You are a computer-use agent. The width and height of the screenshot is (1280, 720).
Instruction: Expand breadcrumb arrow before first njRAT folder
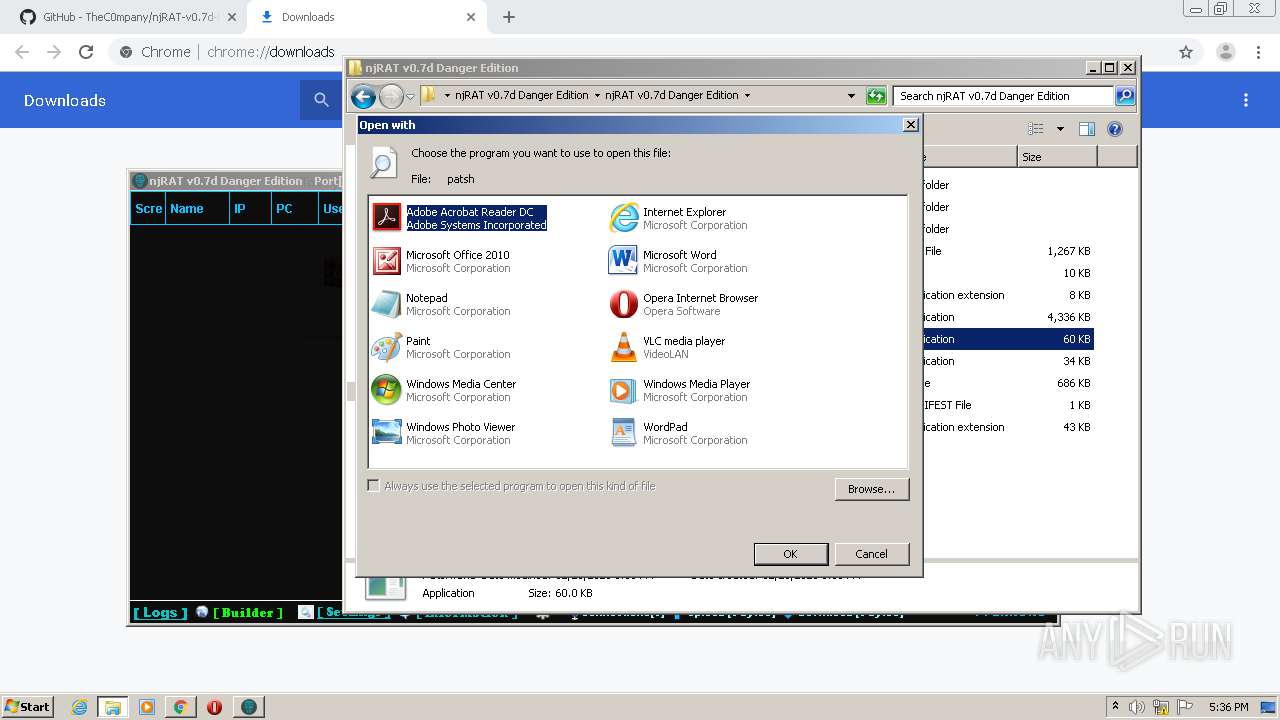pos(446,96)
